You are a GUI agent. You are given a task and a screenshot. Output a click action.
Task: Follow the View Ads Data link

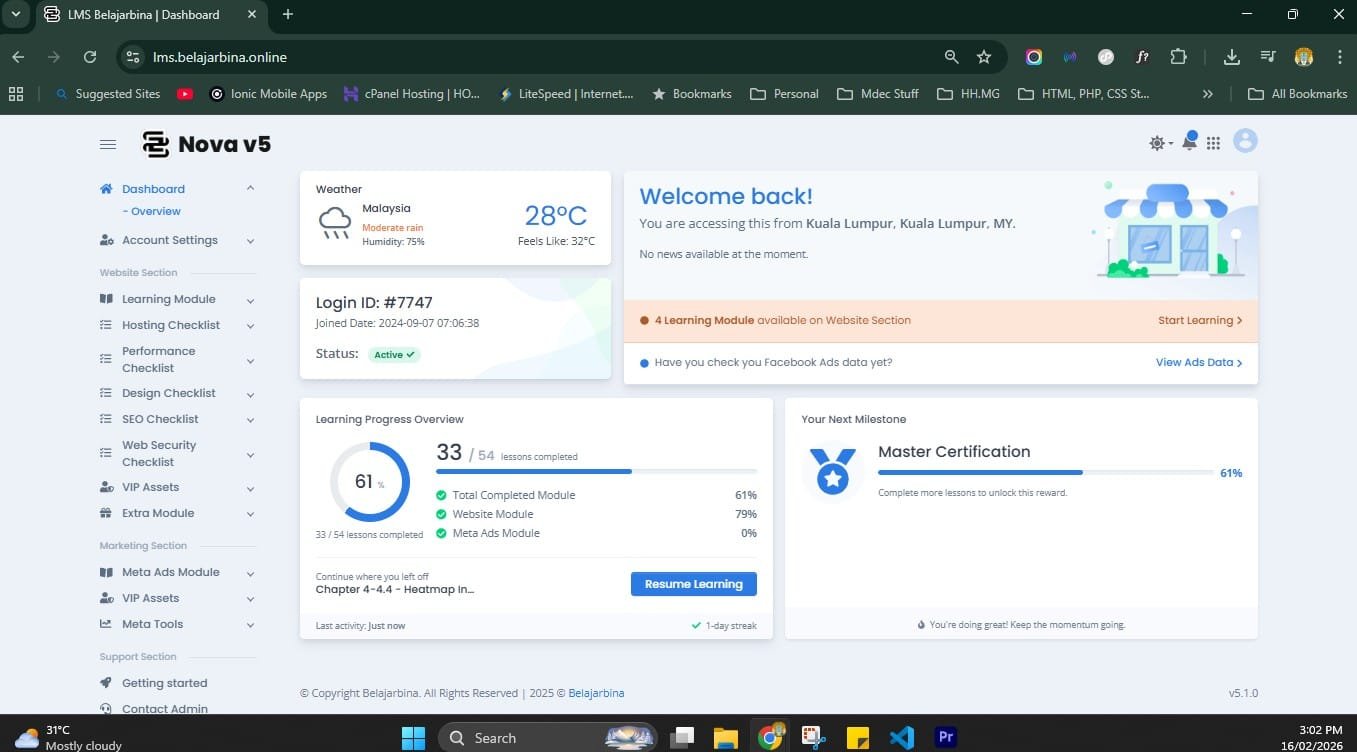(1195, 362)
